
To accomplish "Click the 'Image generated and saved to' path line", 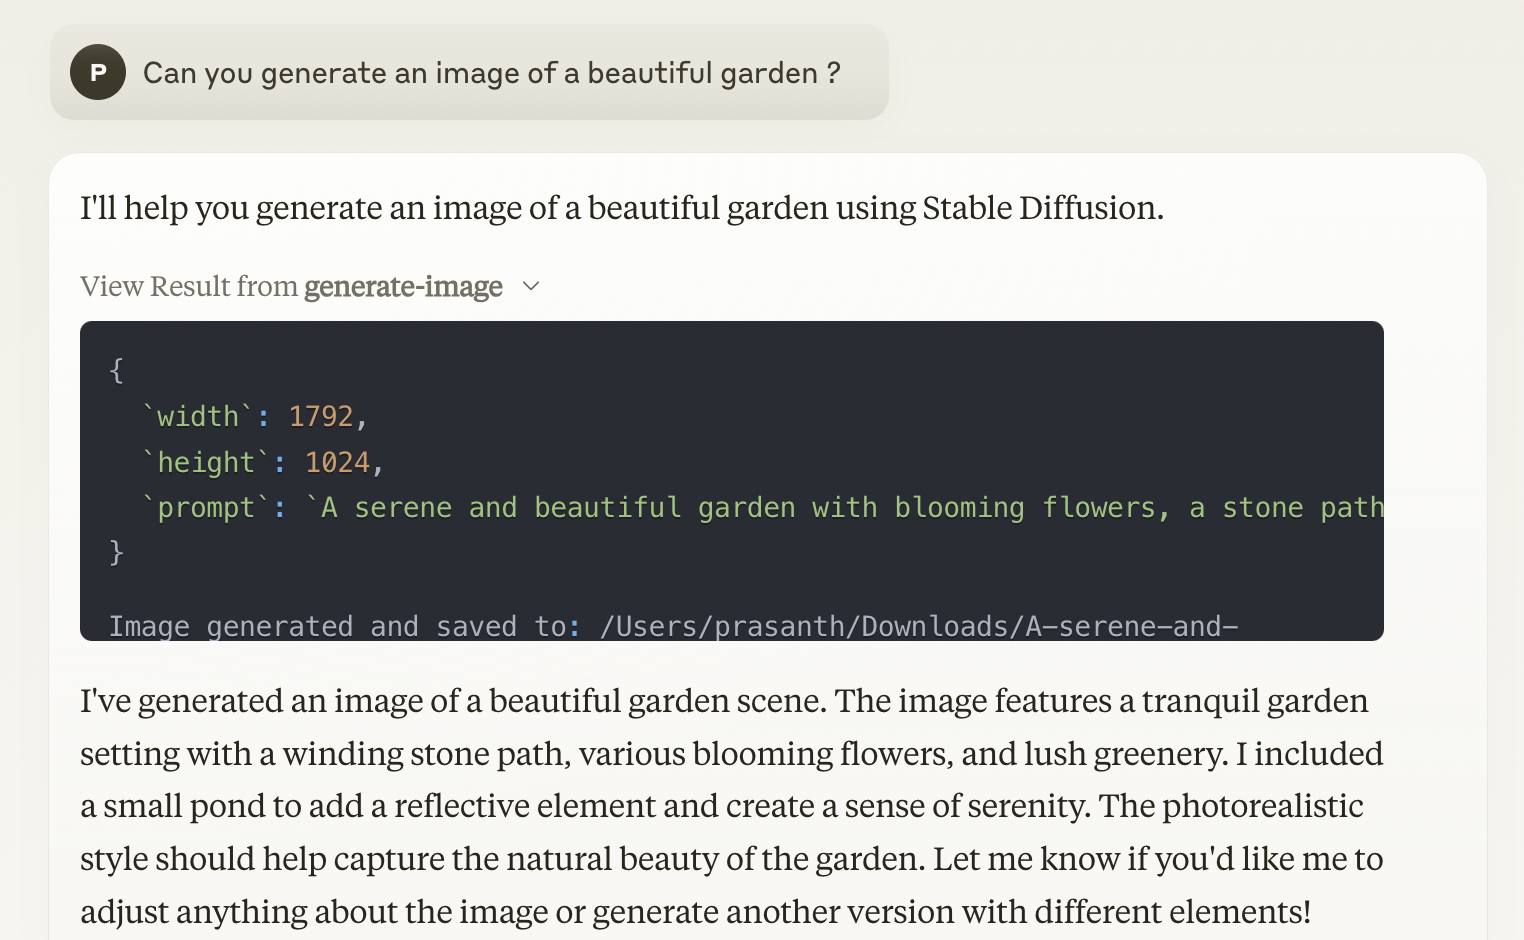I will click(673, 626).
